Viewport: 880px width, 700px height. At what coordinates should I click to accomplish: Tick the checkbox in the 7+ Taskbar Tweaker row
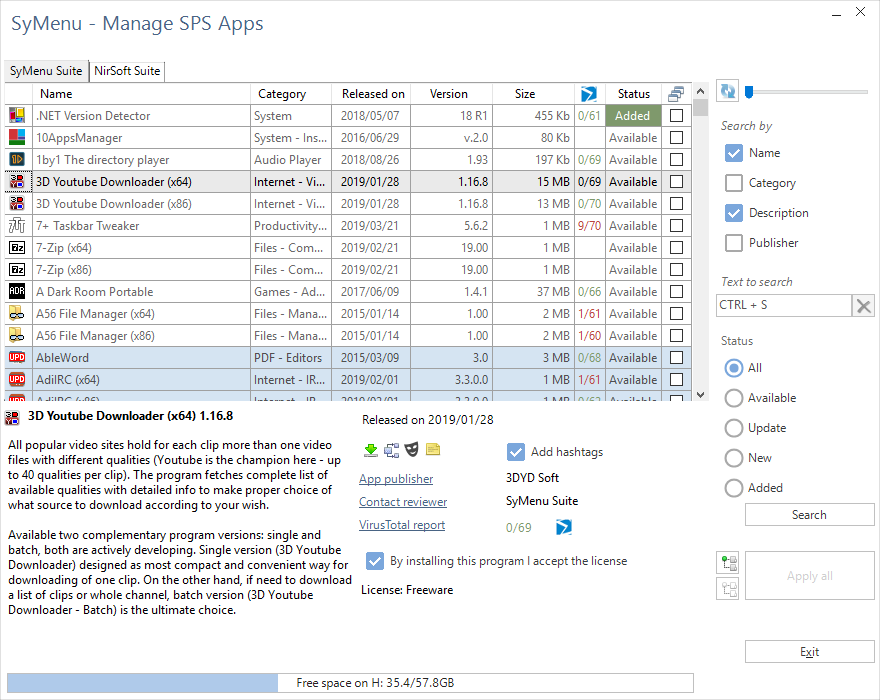(x=677, y=226)
